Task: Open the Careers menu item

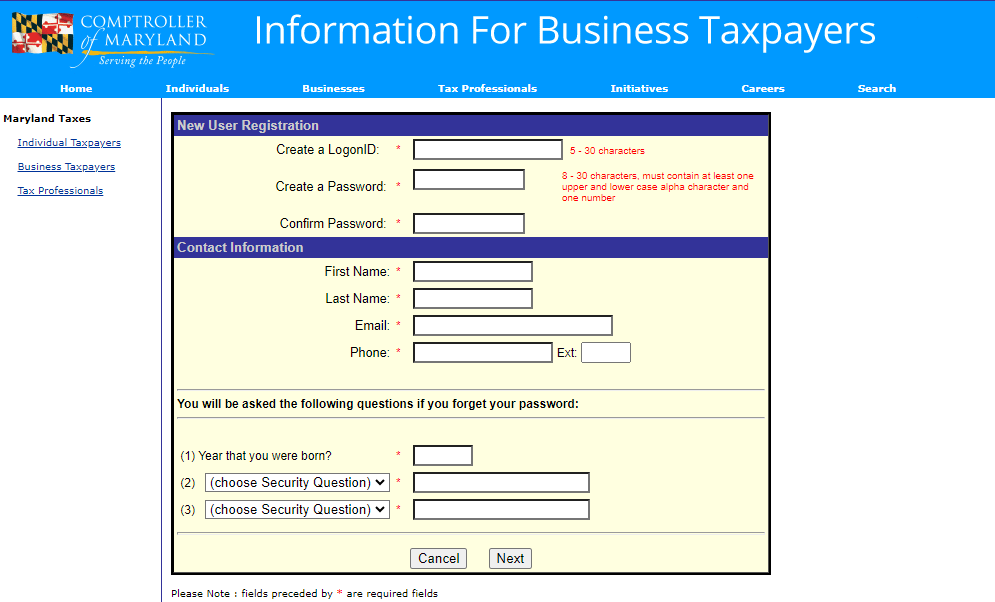Action: tap(763, 88)
